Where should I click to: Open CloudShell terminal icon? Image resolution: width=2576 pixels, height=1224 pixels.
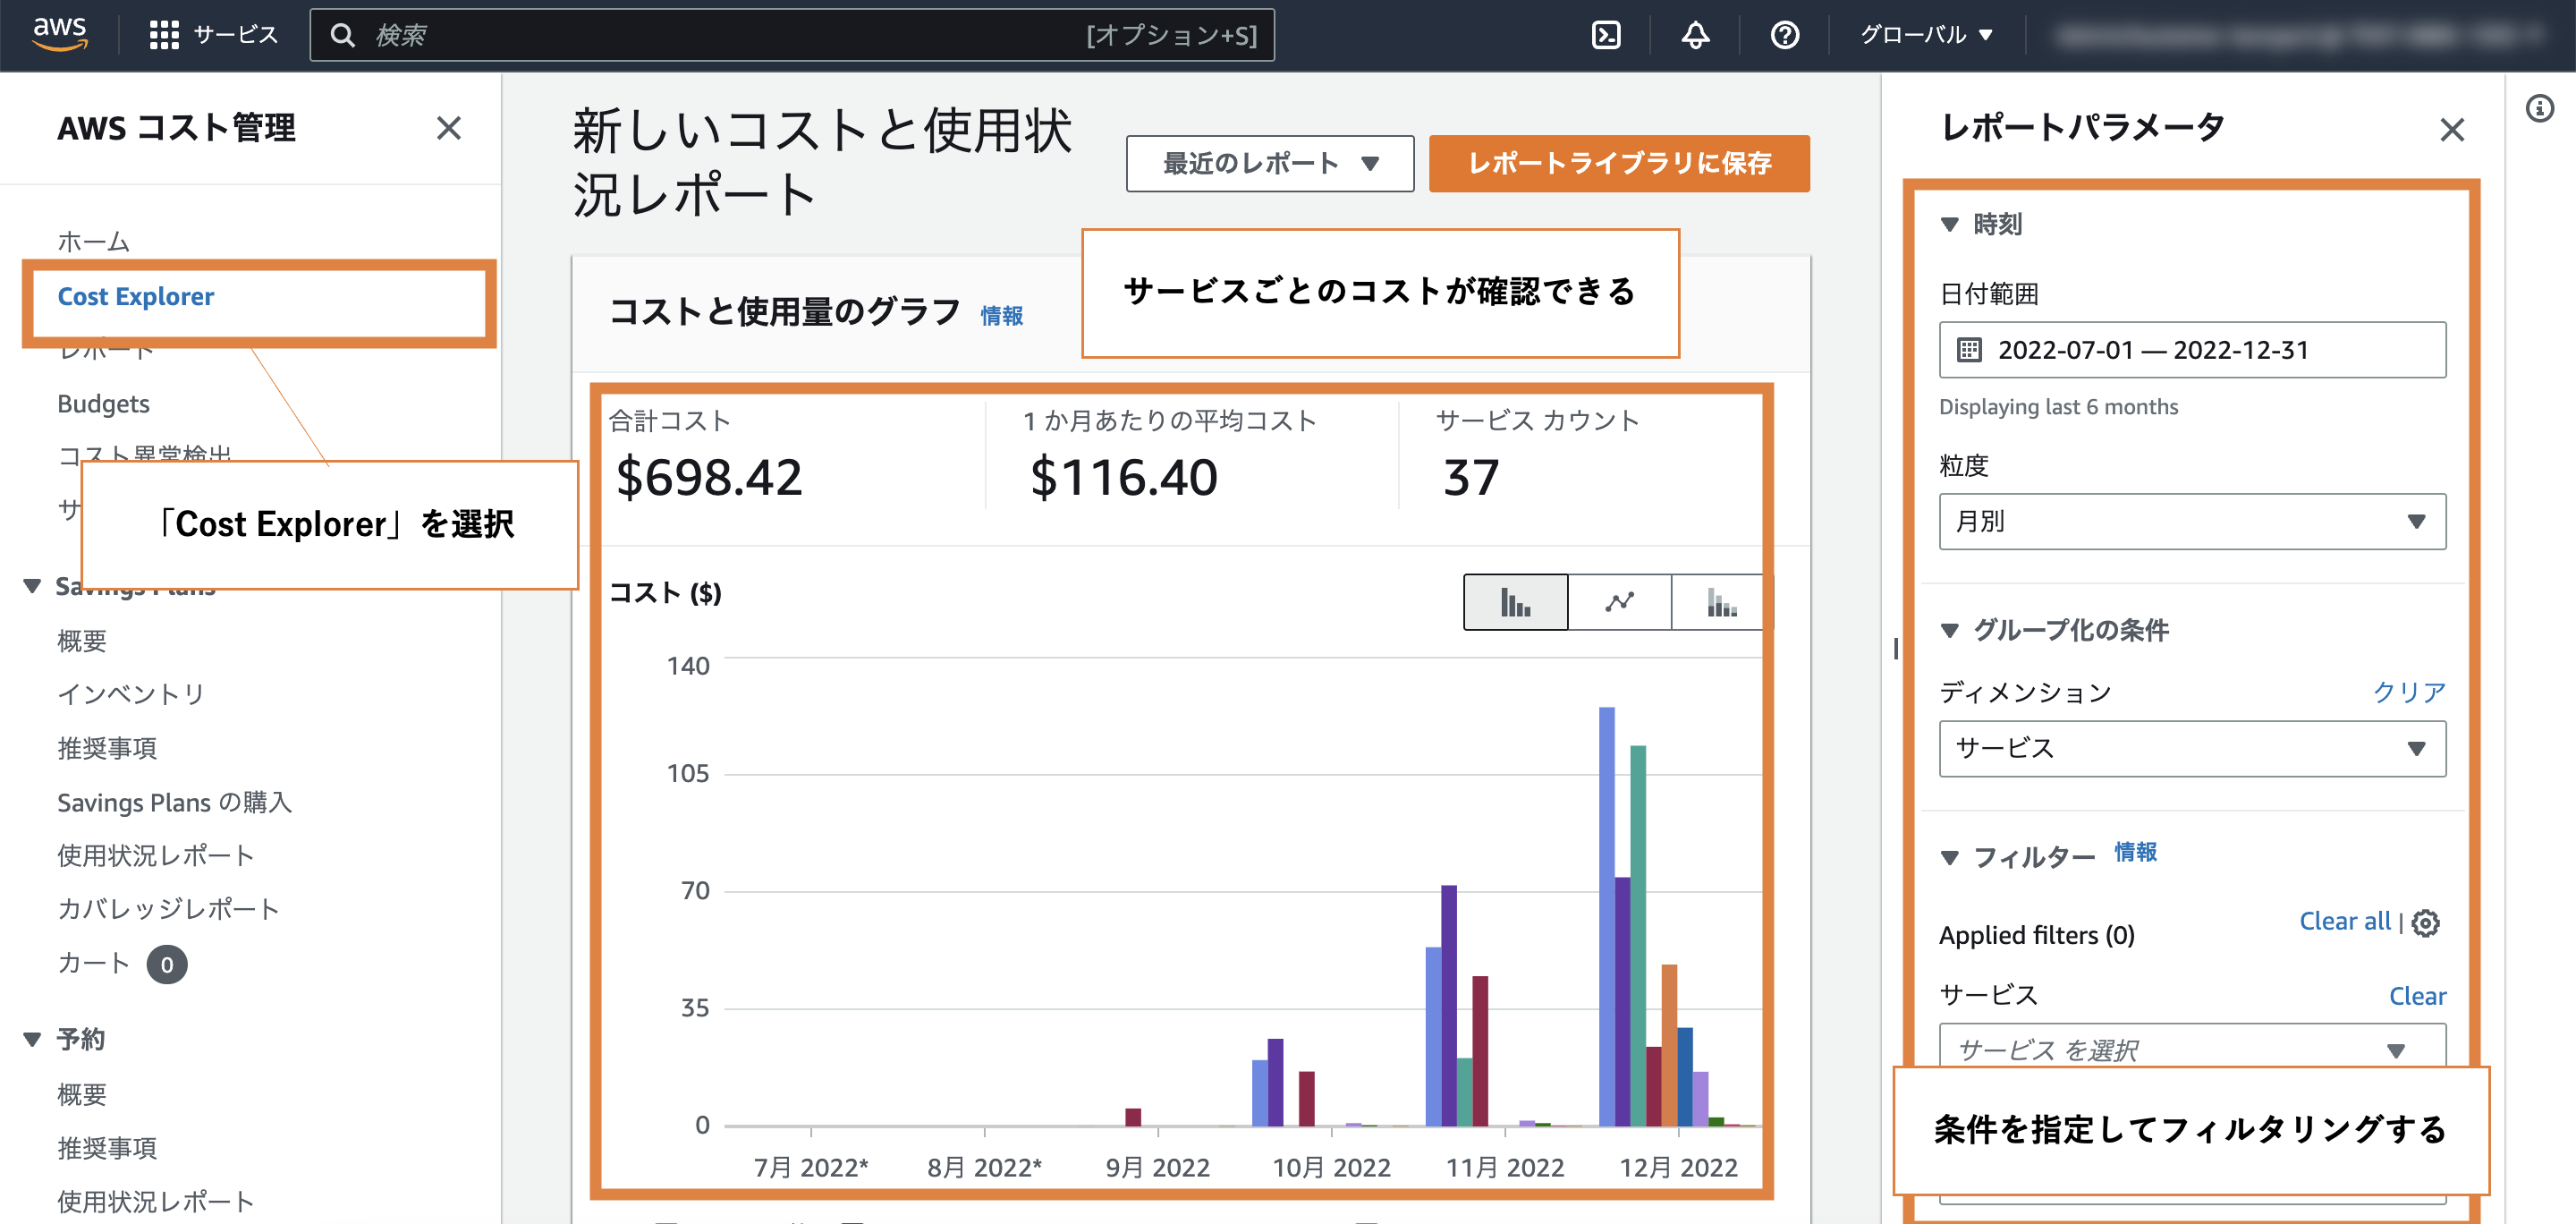point(1606,35)
